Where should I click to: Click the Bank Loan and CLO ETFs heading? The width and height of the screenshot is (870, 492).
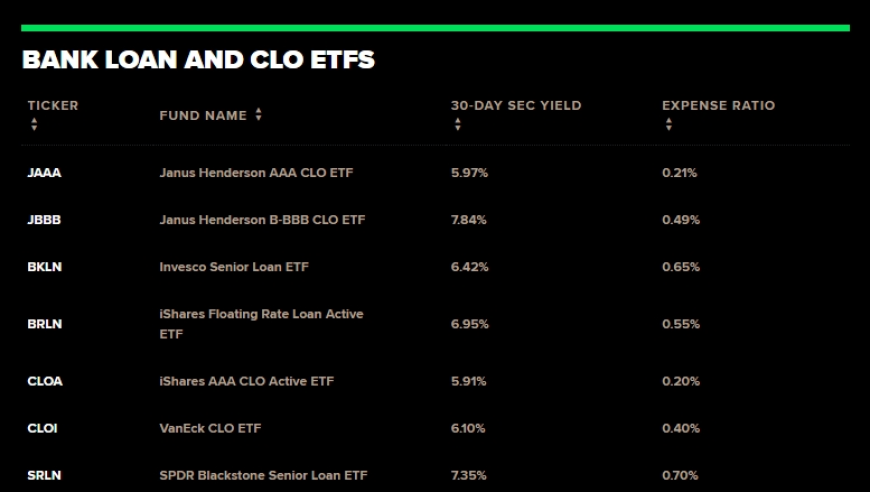tap(199, 60)
